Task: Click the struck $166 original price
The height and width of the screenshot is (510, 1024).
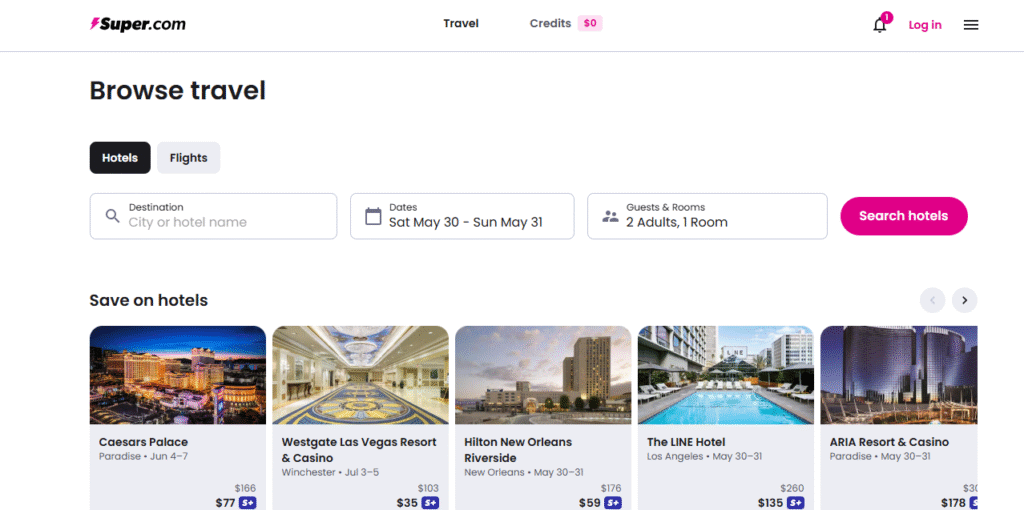Action: [x=246, y=488]
